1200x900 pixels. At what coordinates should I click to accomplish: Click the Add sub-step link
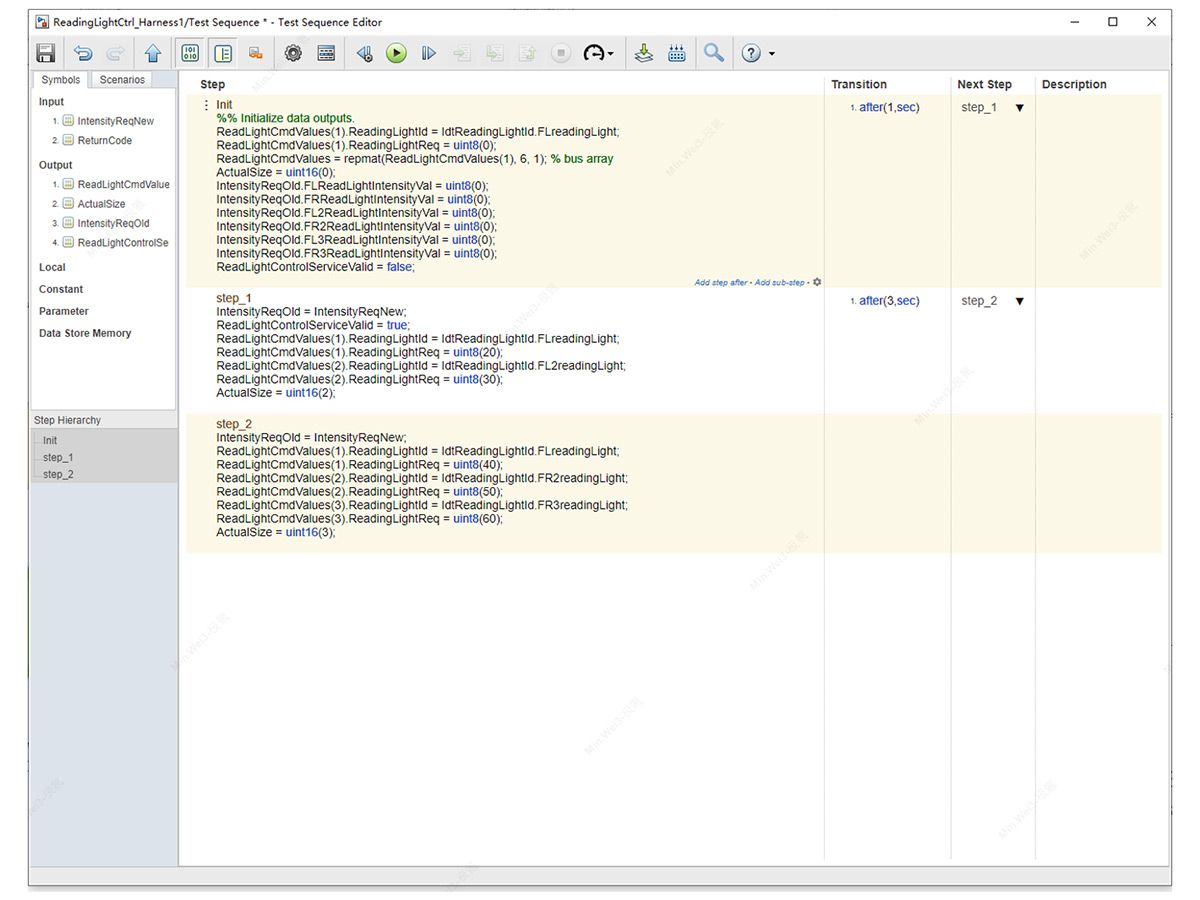pyautogui.click(x=779, y=282)
